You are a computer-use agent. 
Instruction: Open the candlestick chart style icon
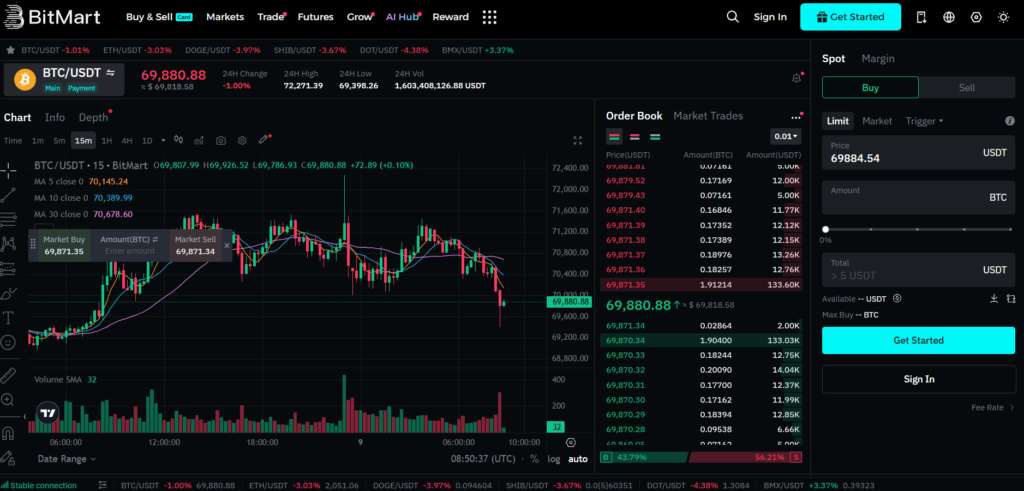tap(178, 140)
